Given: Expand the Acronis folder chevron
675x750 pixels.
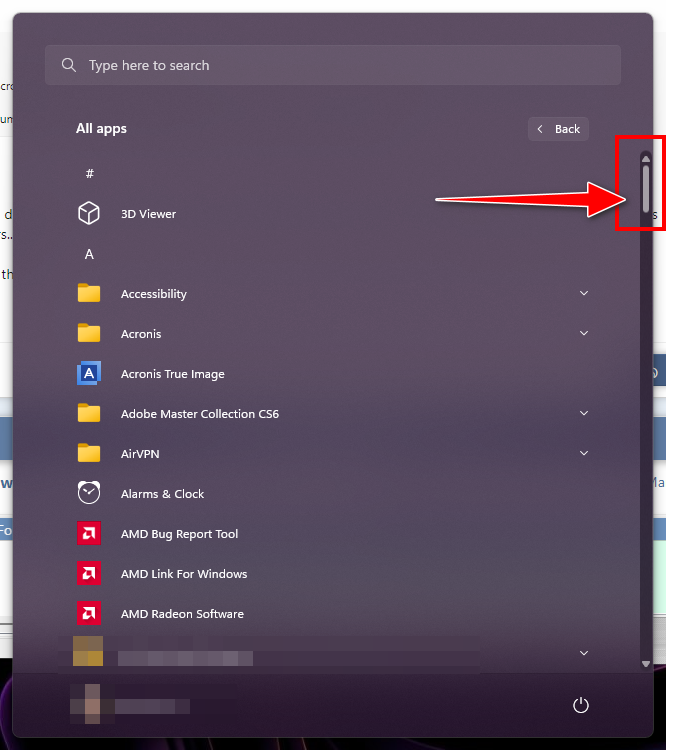Looking at the screenshot, I should pos(584,333).
